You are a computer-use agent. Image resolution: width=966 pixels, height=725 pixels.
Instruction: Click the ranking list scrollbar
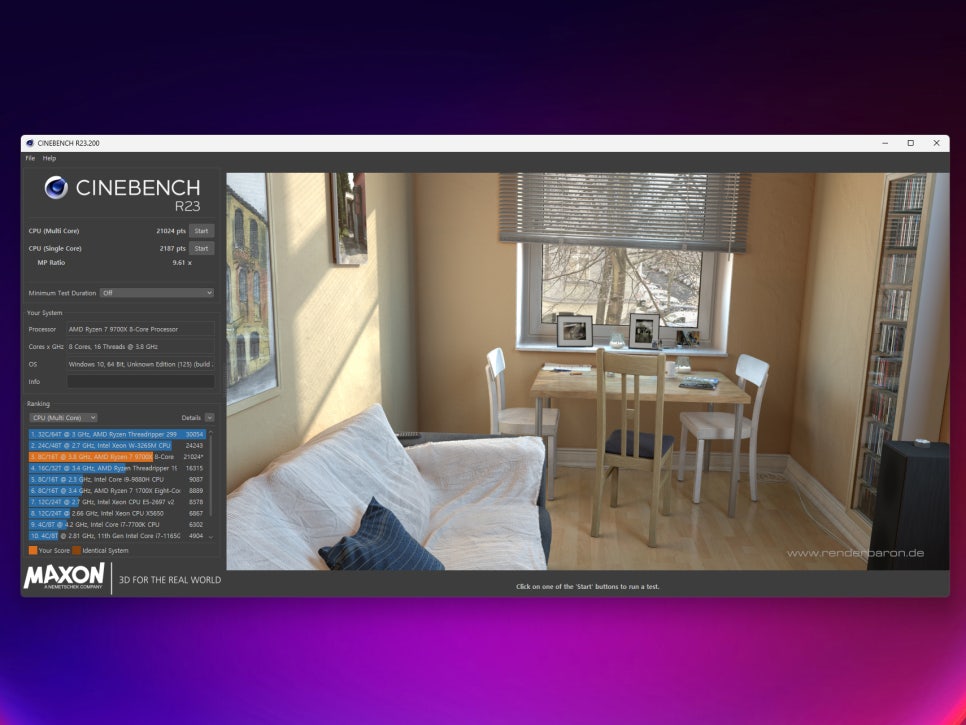[211, 477]
